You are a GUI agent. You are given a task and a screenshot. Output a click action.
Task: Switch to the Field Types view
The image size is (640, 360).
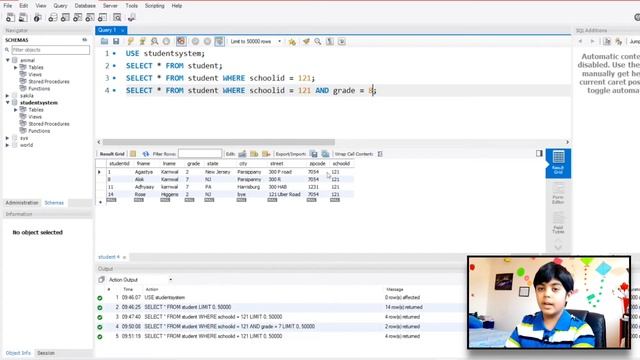pyautogui.click(x=558, y=223)
